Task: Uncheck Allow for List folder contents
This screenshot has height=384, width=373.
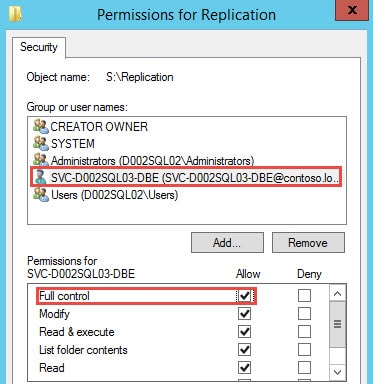Action: point(244,350)
